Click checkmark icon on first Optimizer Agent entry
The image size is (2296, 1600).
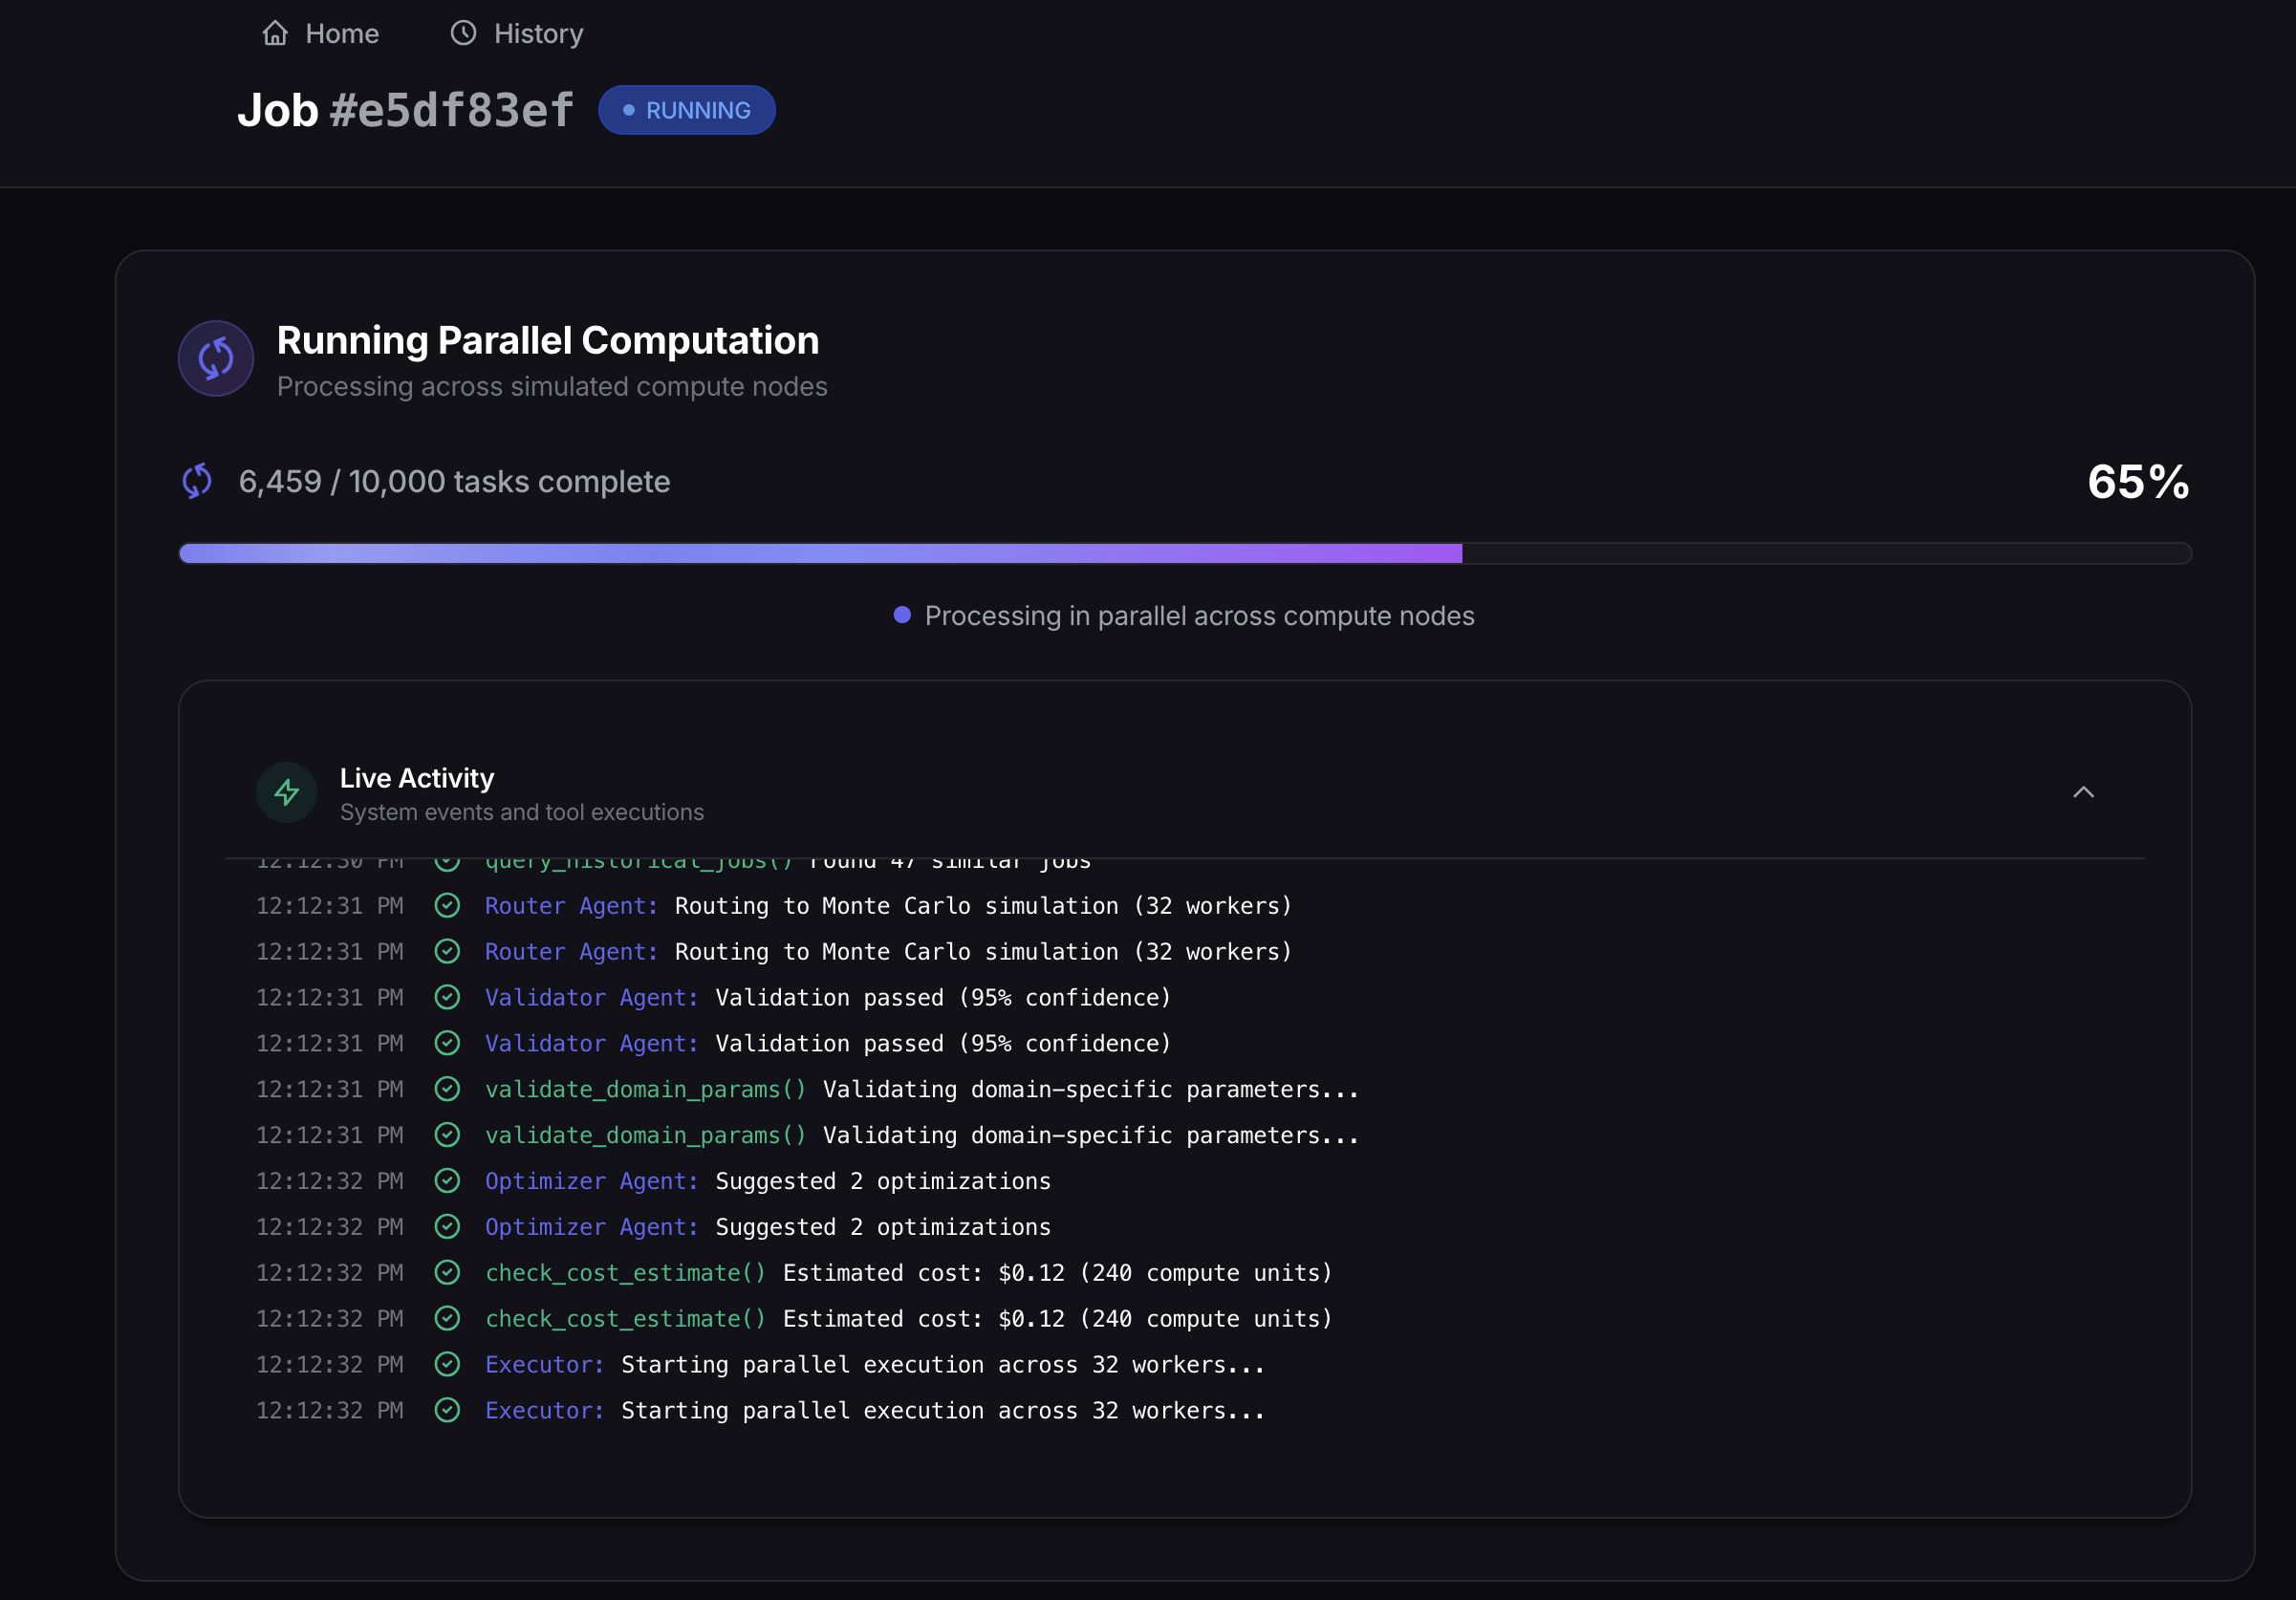pos(447,1181)
